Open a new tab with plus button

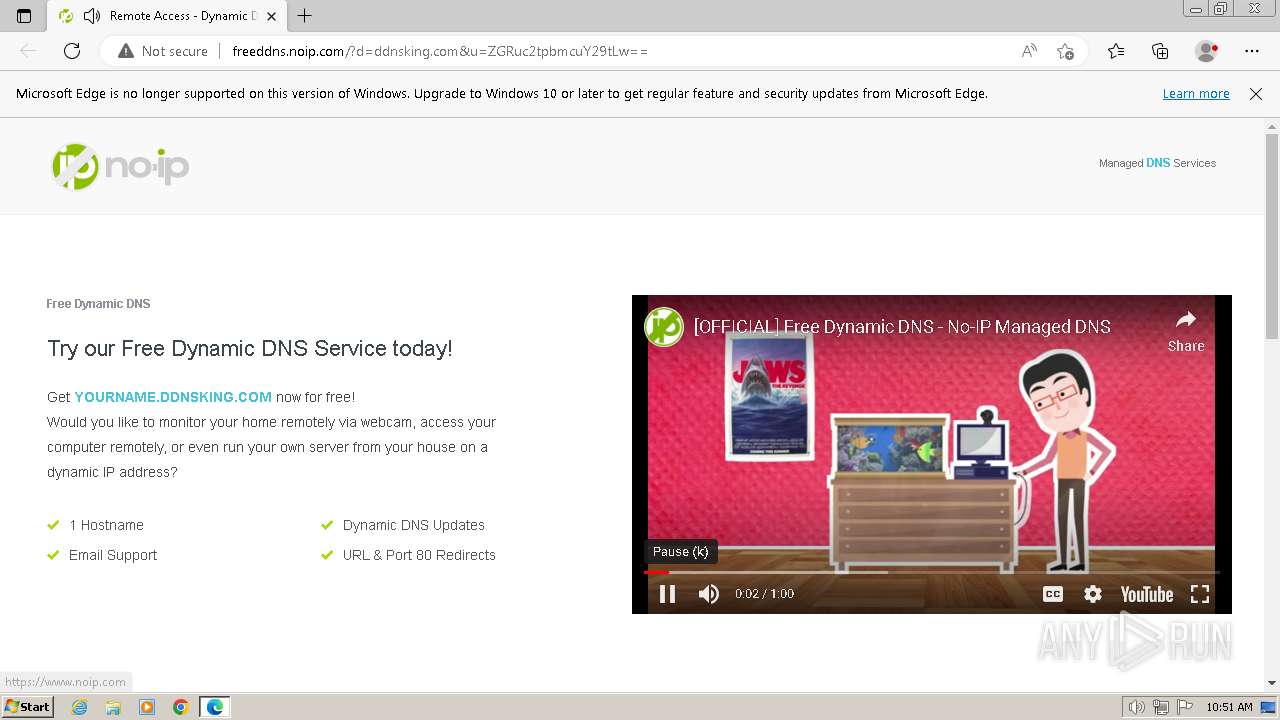pos(305,16)
